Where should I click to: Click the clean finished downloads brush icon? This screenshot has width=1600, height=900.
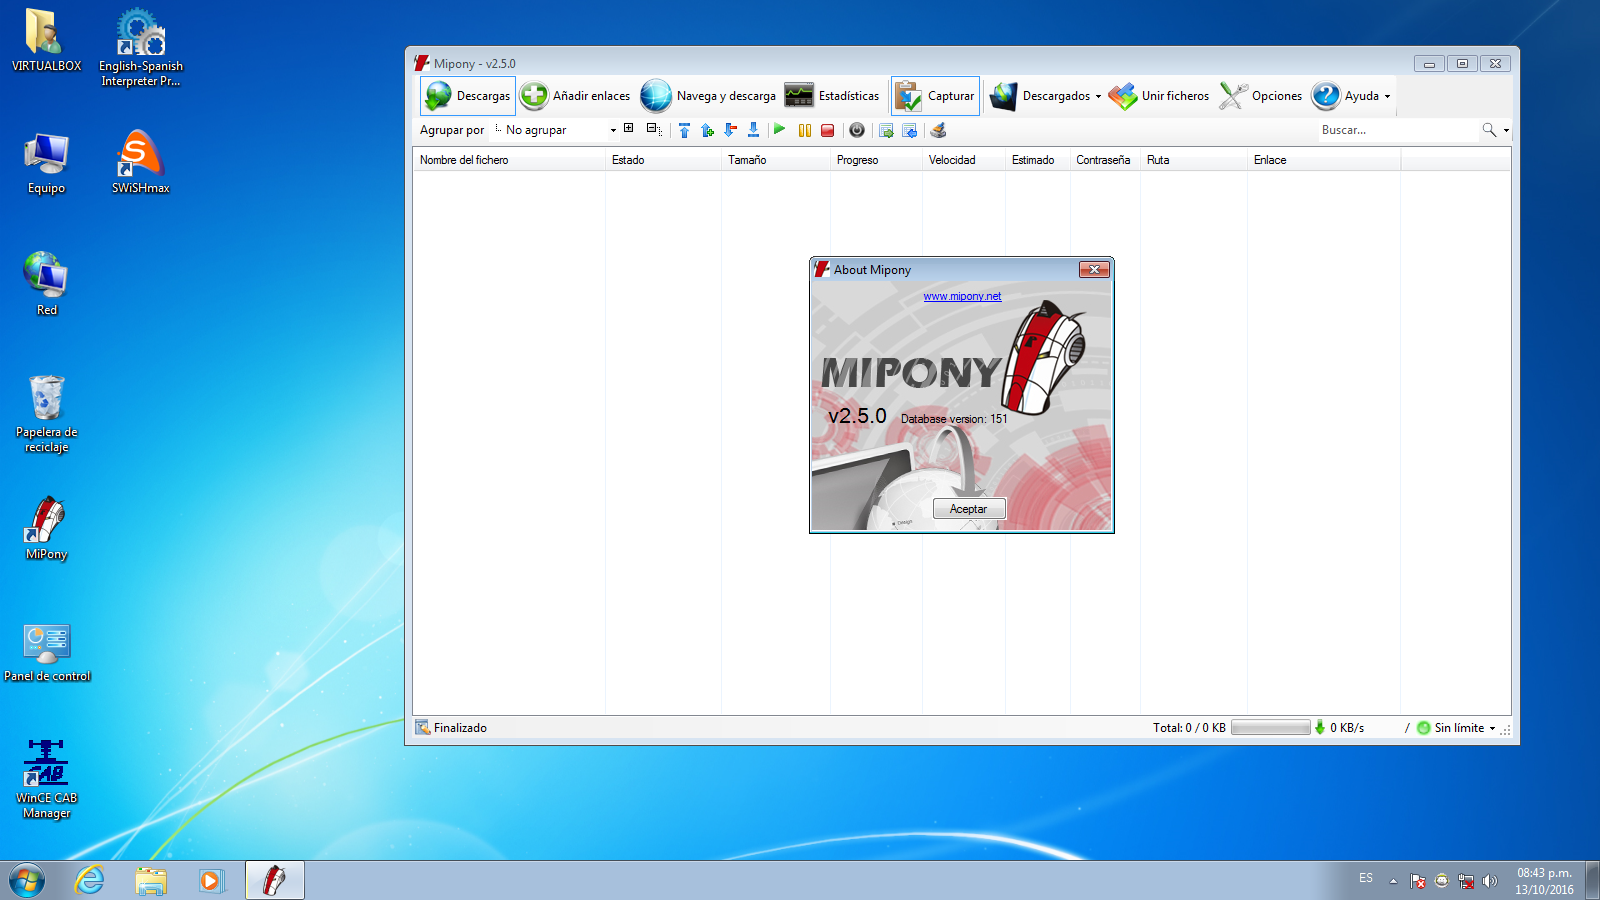coord(938,130)
